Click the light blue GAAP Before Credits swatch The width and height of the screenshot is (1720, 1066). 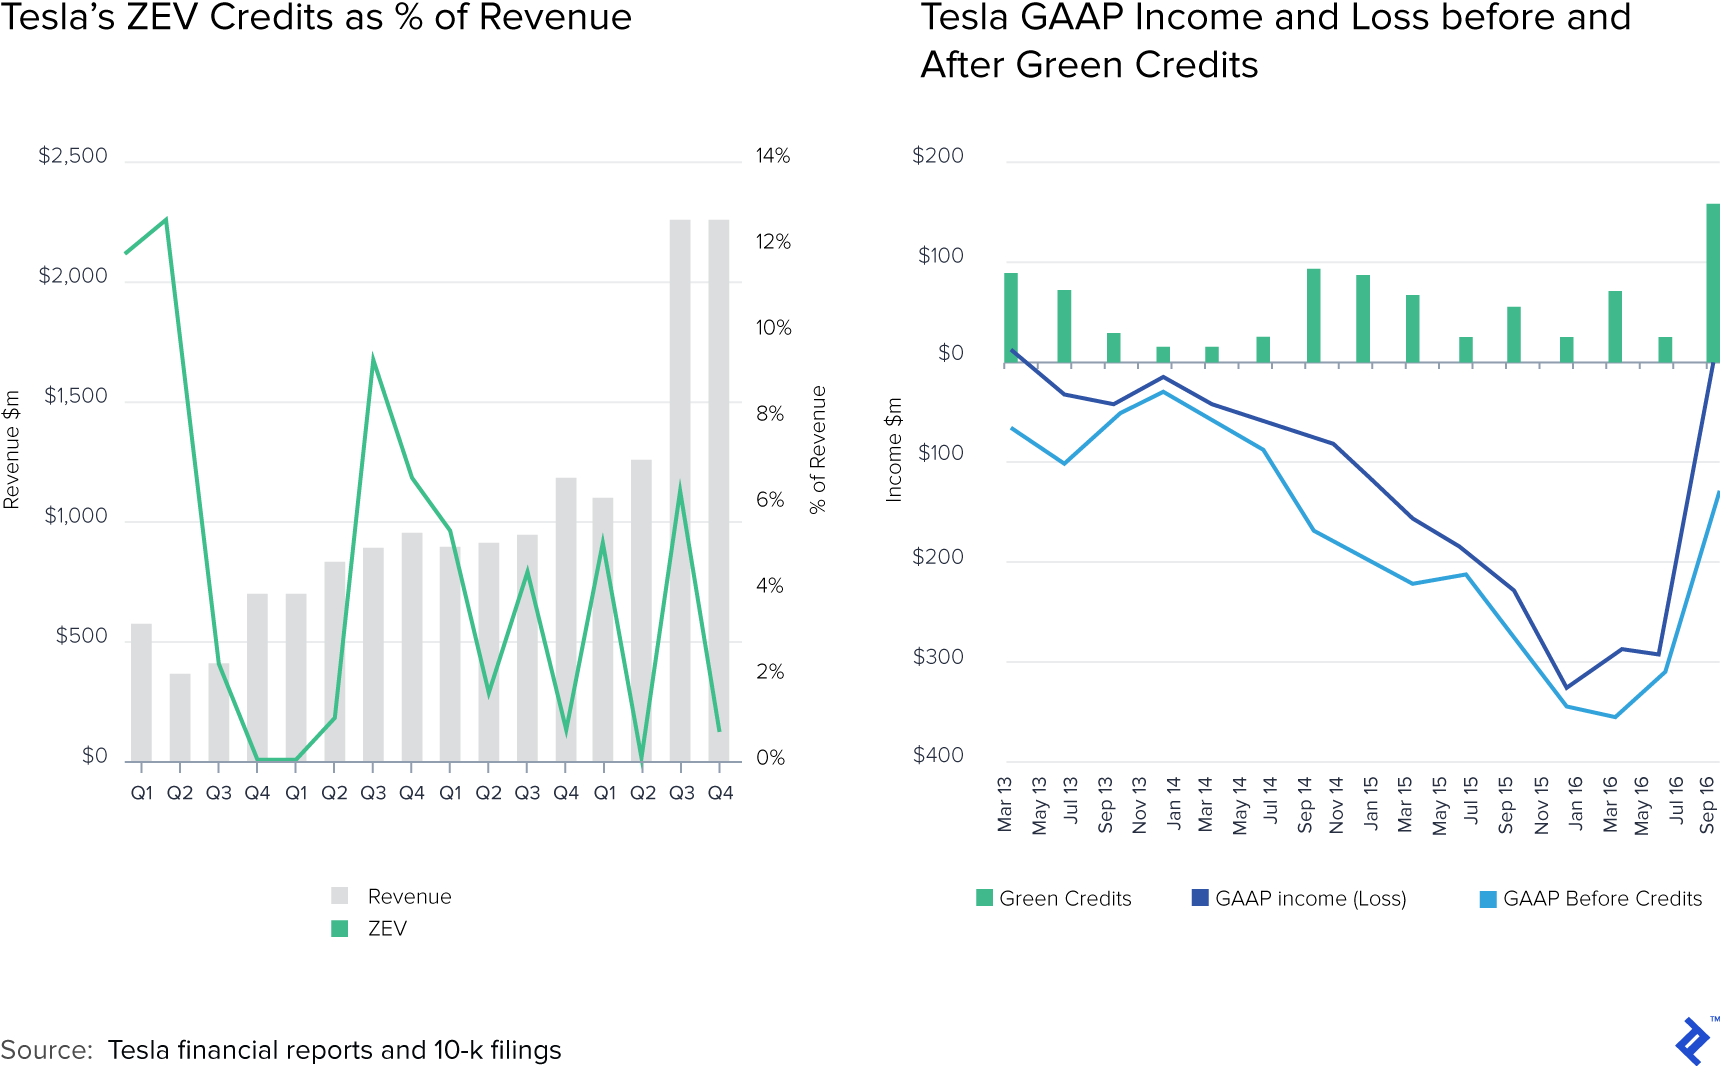[x=1488, y=899]
